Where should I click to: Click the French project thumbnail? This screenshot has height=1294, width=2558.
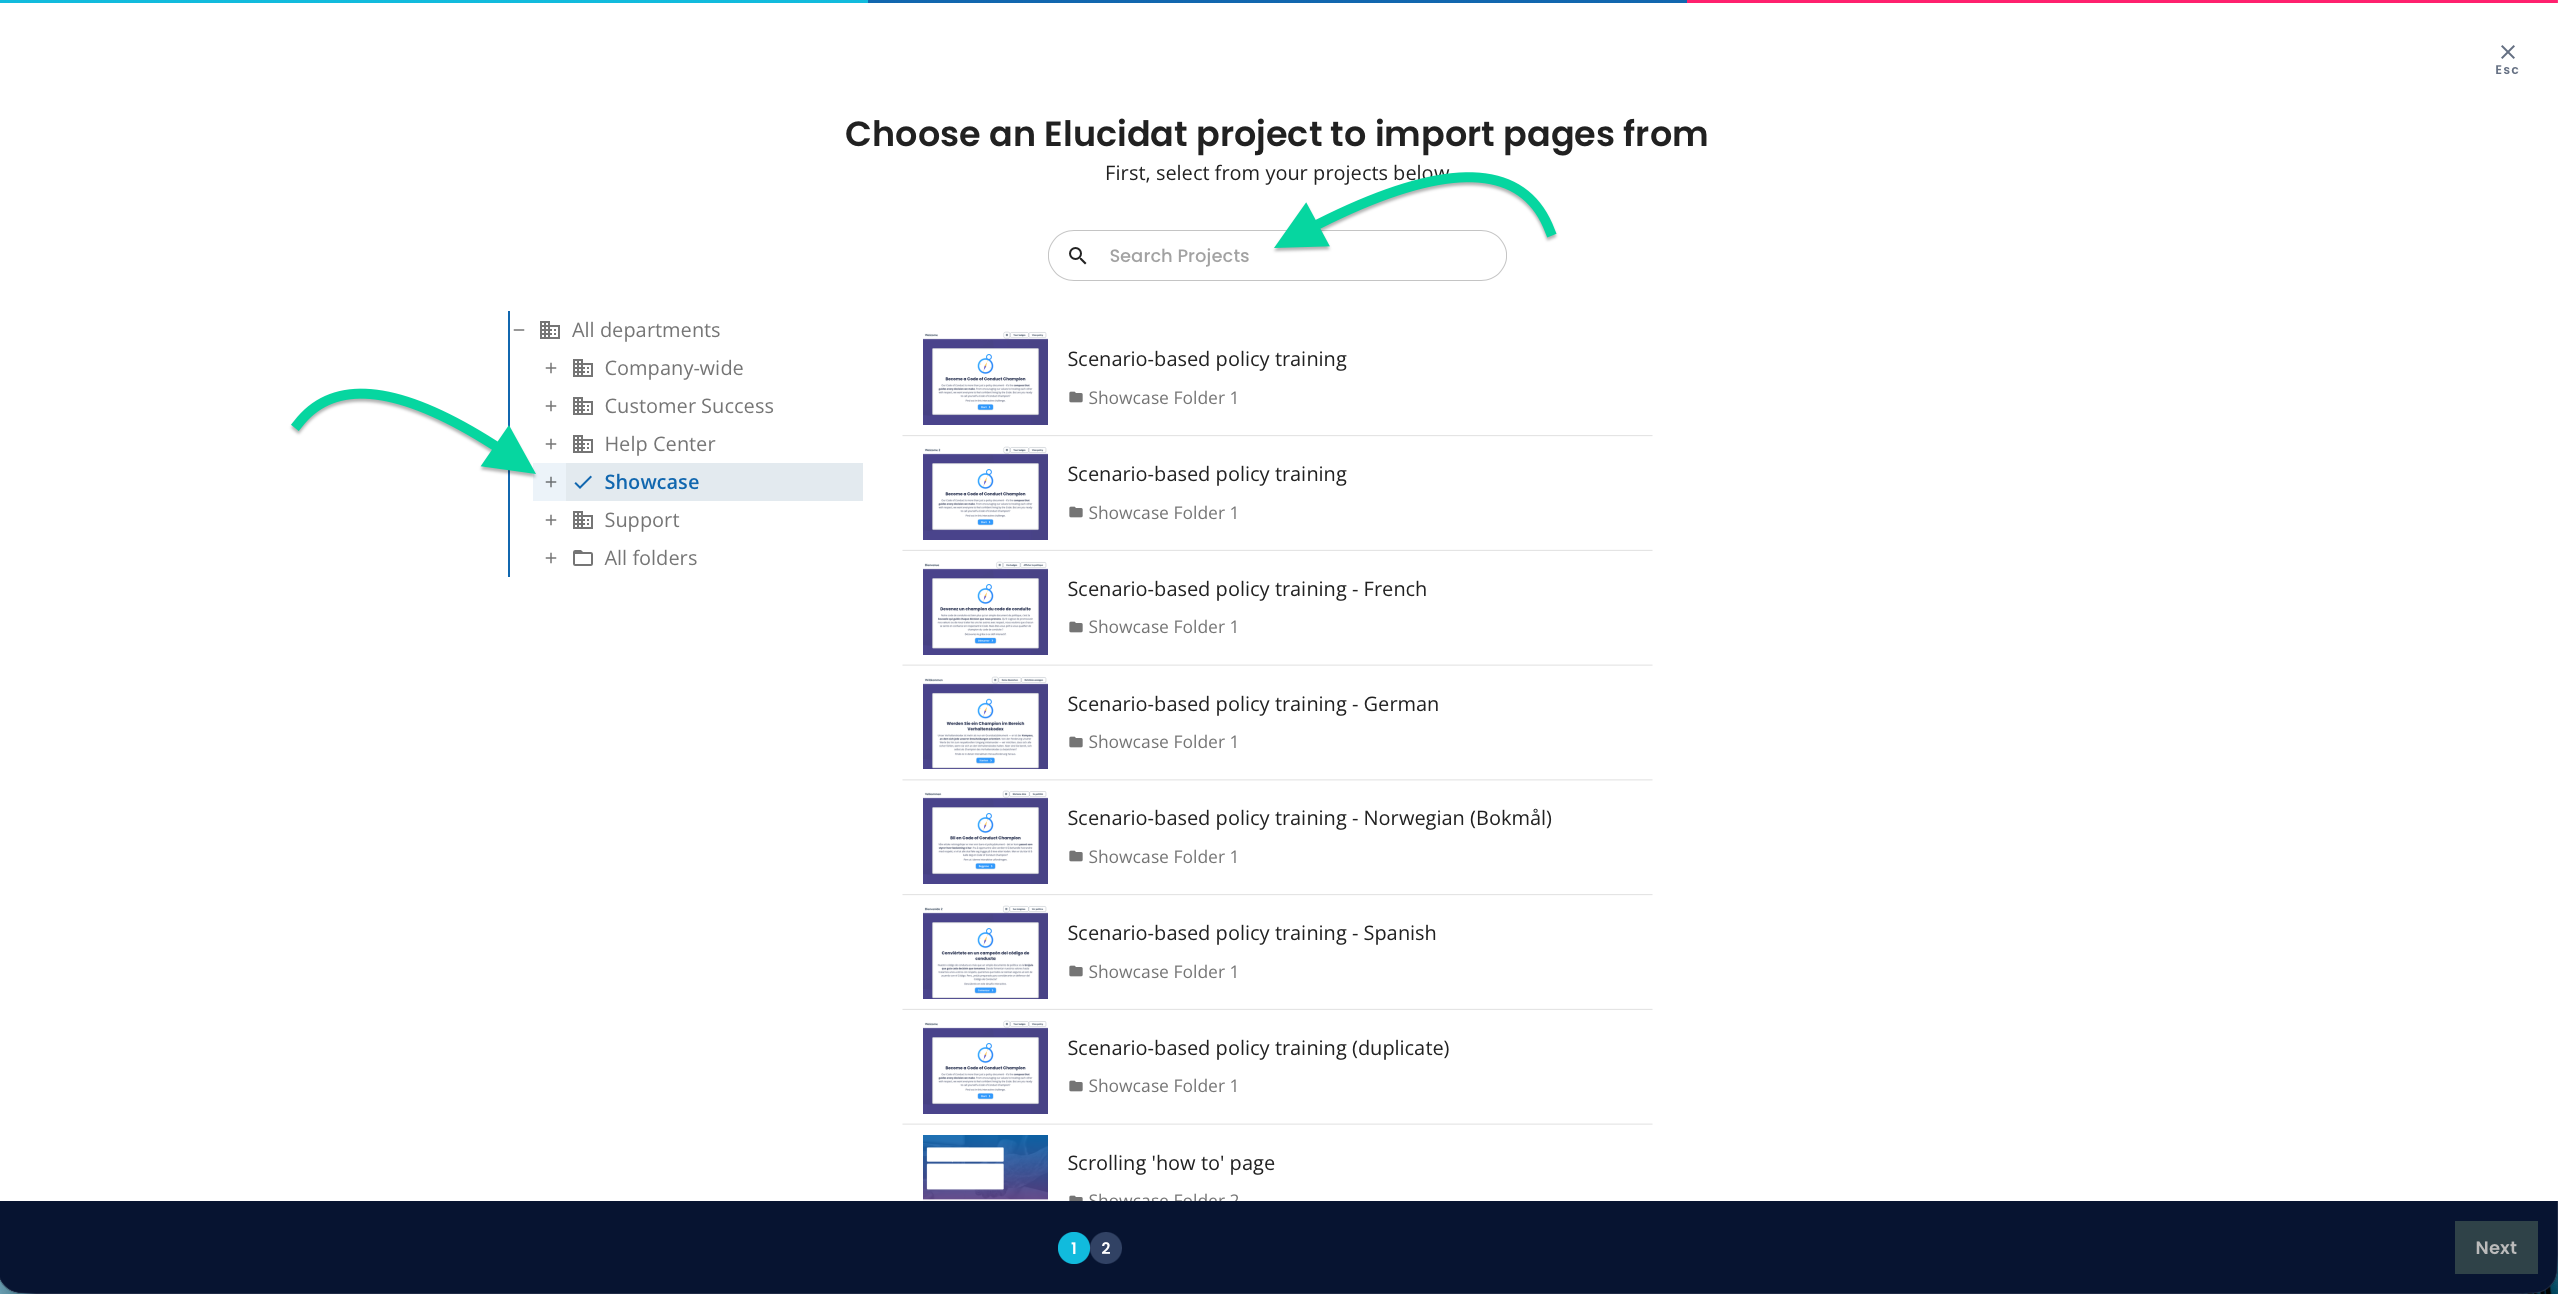985,608
